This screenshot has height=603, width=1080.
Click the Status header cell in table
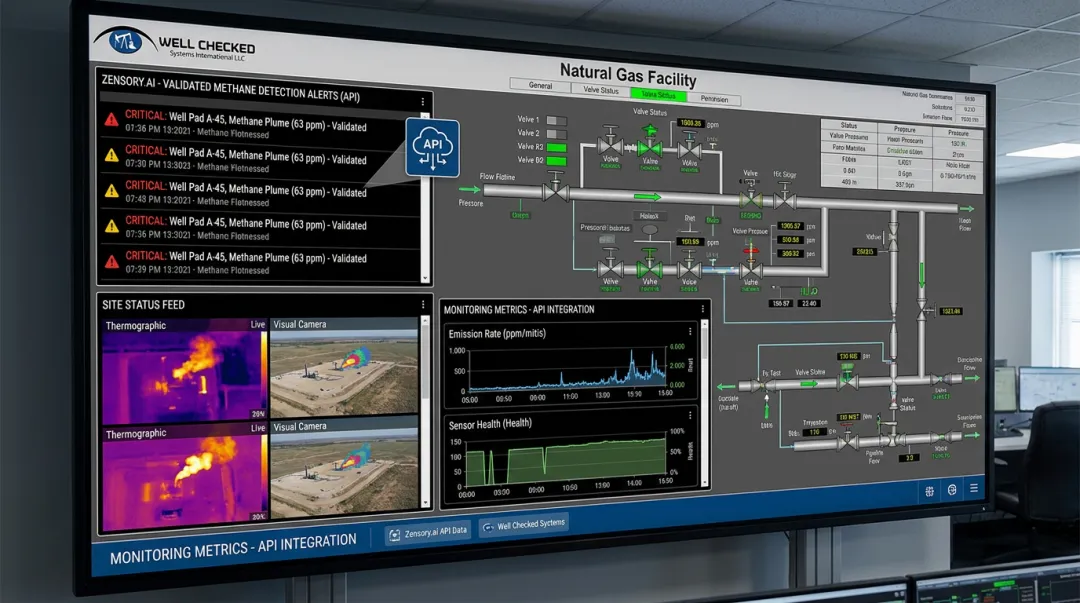point(849,125)
